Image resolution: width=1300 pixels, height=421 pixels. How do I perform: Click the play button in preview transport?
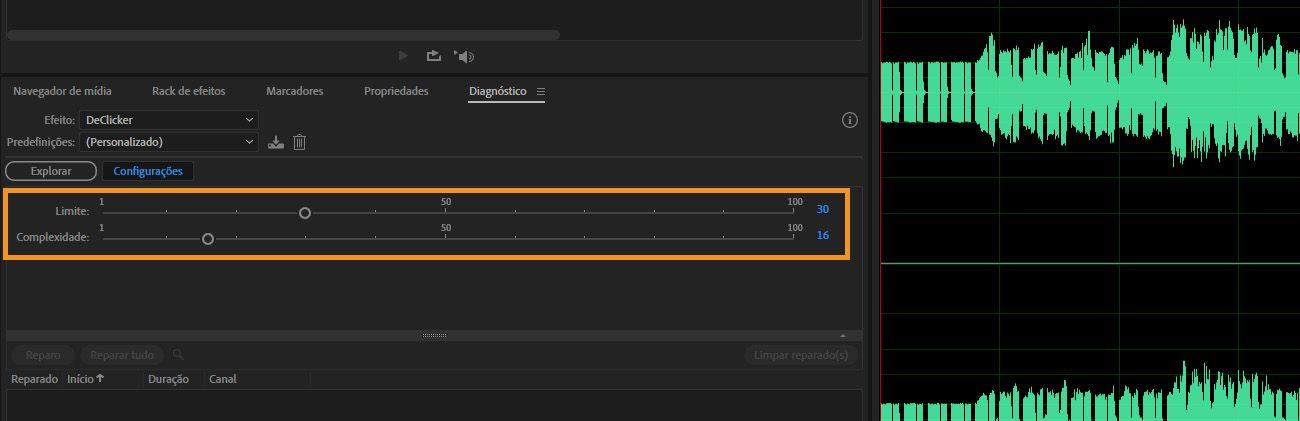(403, 56)
